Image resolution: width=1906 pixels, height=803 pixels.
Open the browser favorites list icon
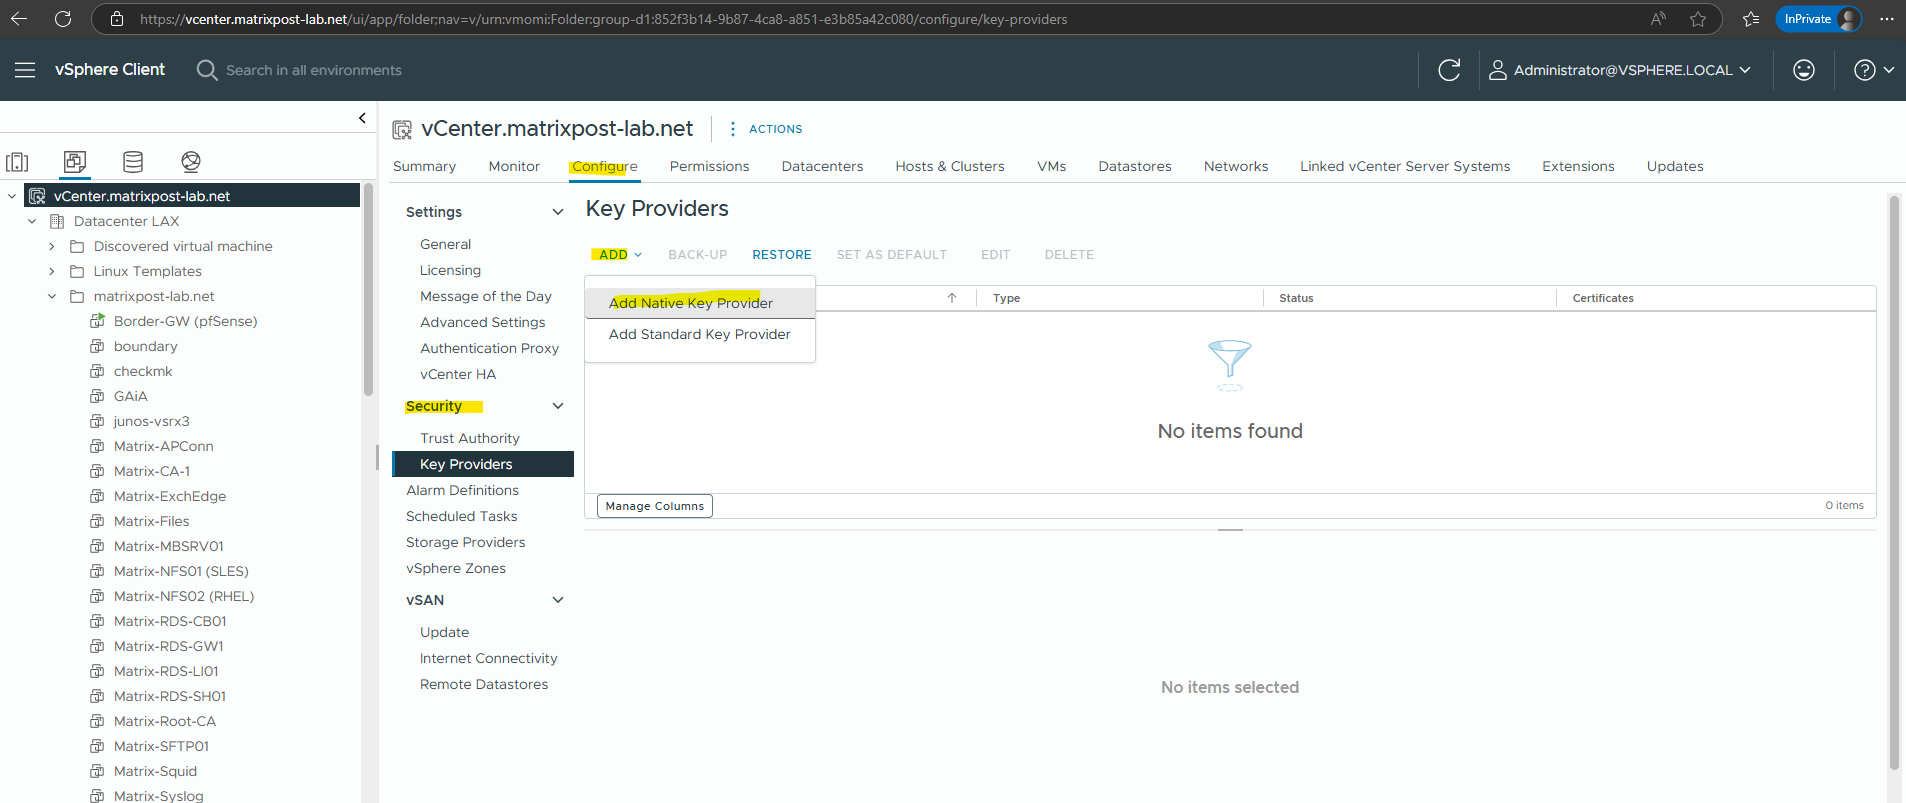(1751, 19)
